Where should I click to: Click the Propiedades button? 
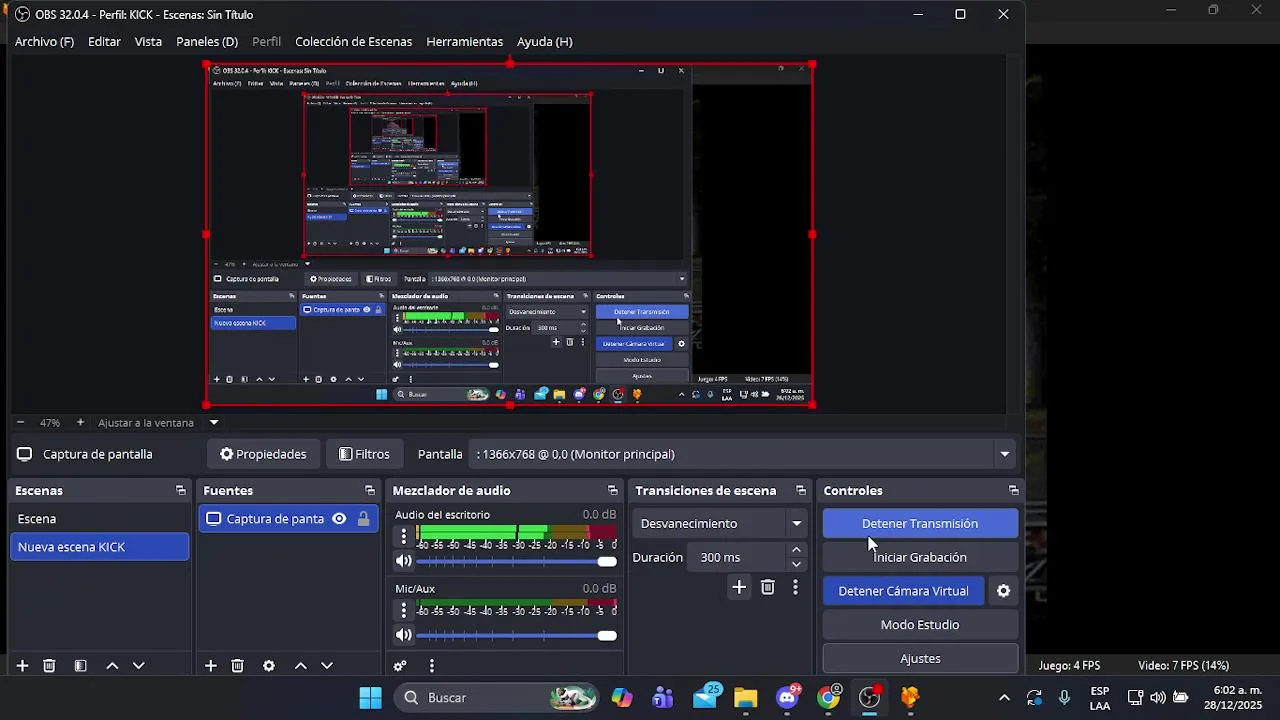[x=263, y=454]
